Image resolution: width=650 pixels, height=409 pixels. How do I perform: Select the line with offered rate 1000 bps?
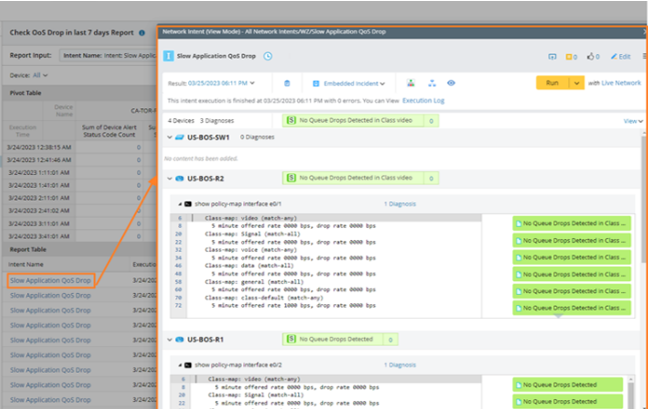tap(293, 305)
